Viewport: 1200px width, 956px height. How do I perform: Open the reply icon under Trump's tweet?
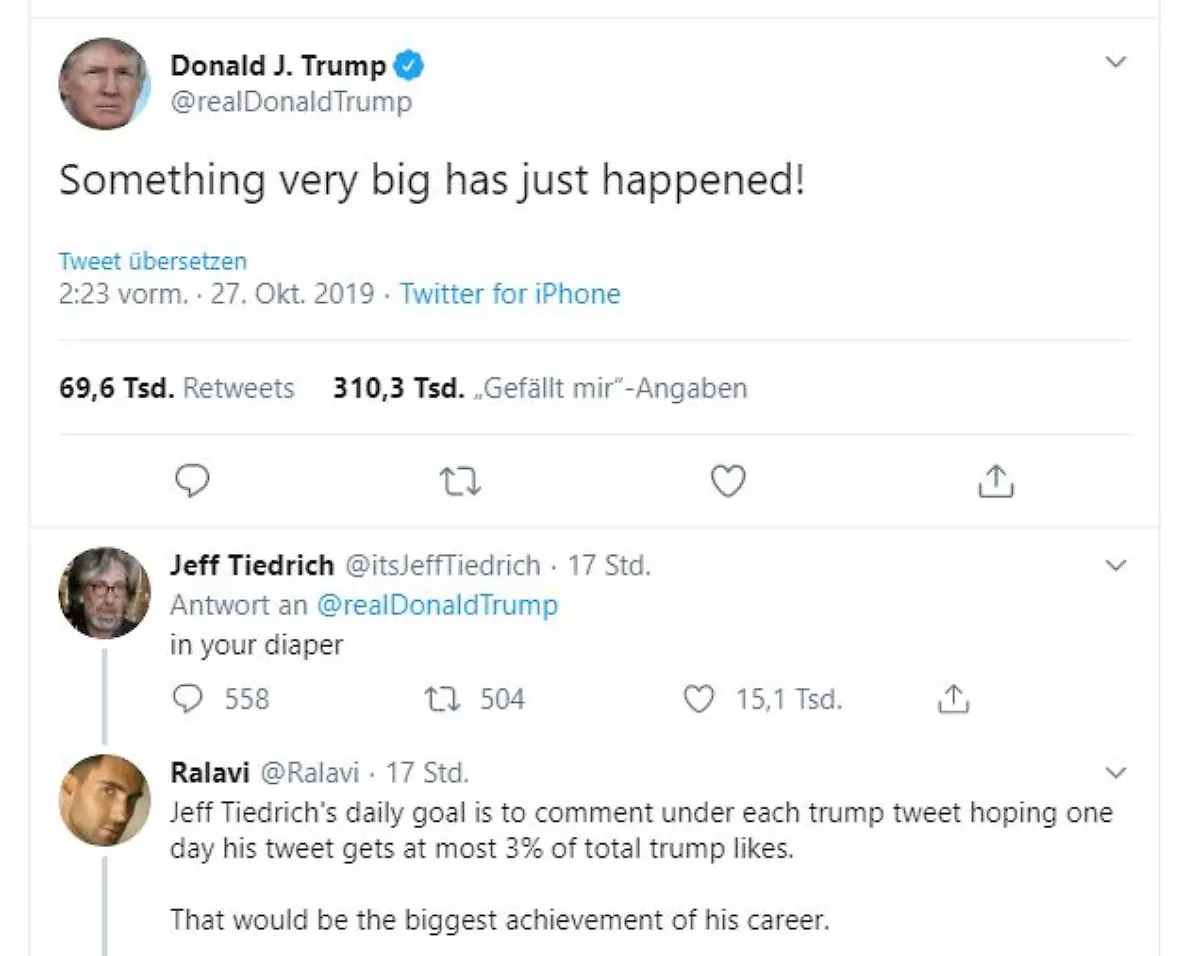pos(192,481)
